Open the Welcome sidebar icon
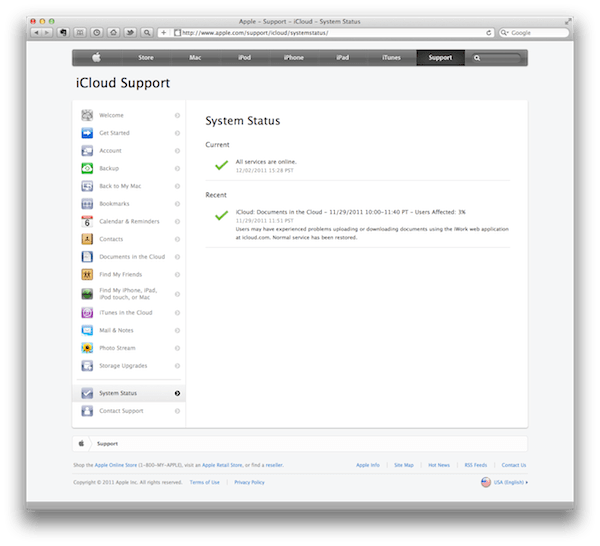600x546 pixels. pyautogui.click(x=87, y=115)
